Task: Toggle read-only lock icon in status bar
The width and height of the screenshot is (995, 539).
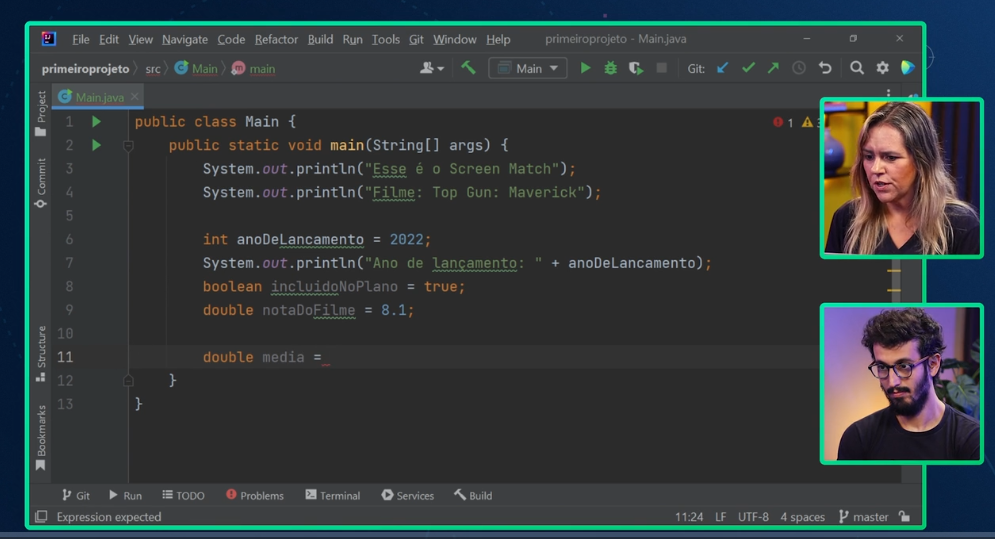Action: click(904, 517)
